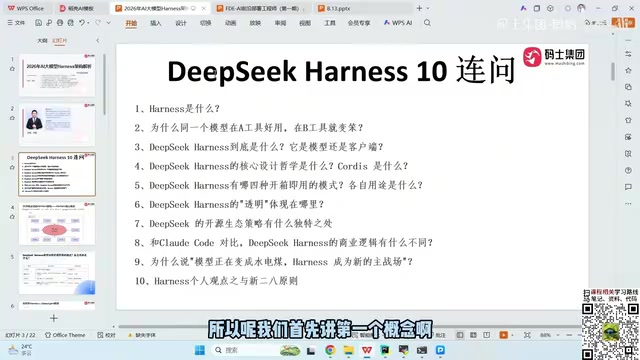Image resolution: width=640 pixels, height=360 pixels.
Task: Switch to reading view icon in status bar
Action: click(487, 335)
